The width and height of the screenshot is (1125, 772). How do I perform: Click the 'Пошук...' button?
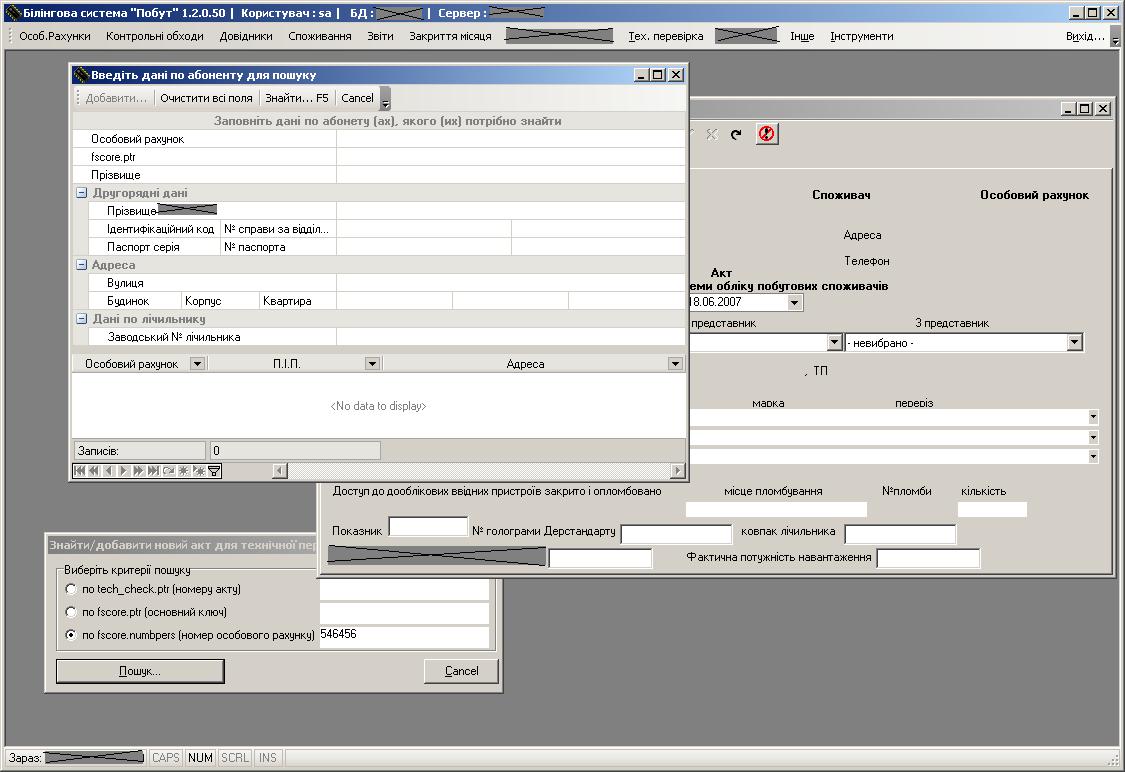coord(140,671)
